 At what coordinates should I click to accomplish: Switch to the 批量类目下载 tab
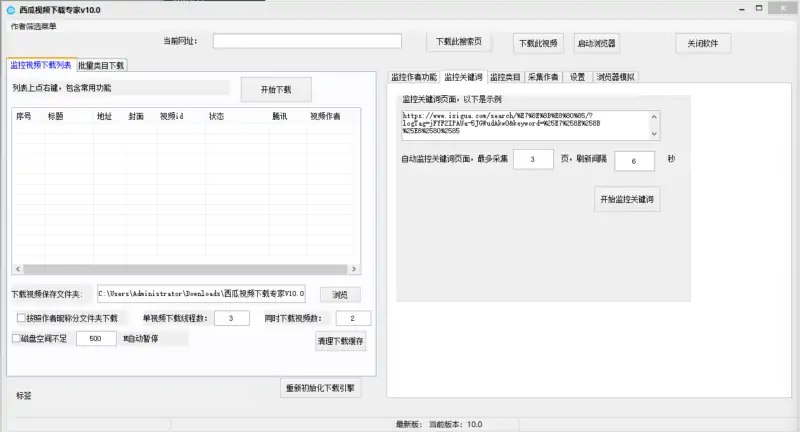[101, 65]
